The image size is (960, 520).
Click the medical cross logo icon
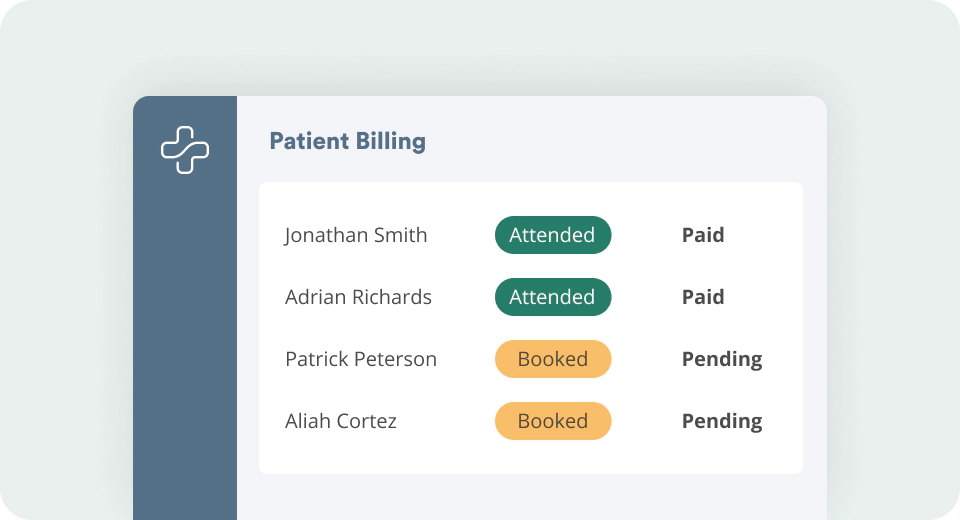click(x=185, y=150)
